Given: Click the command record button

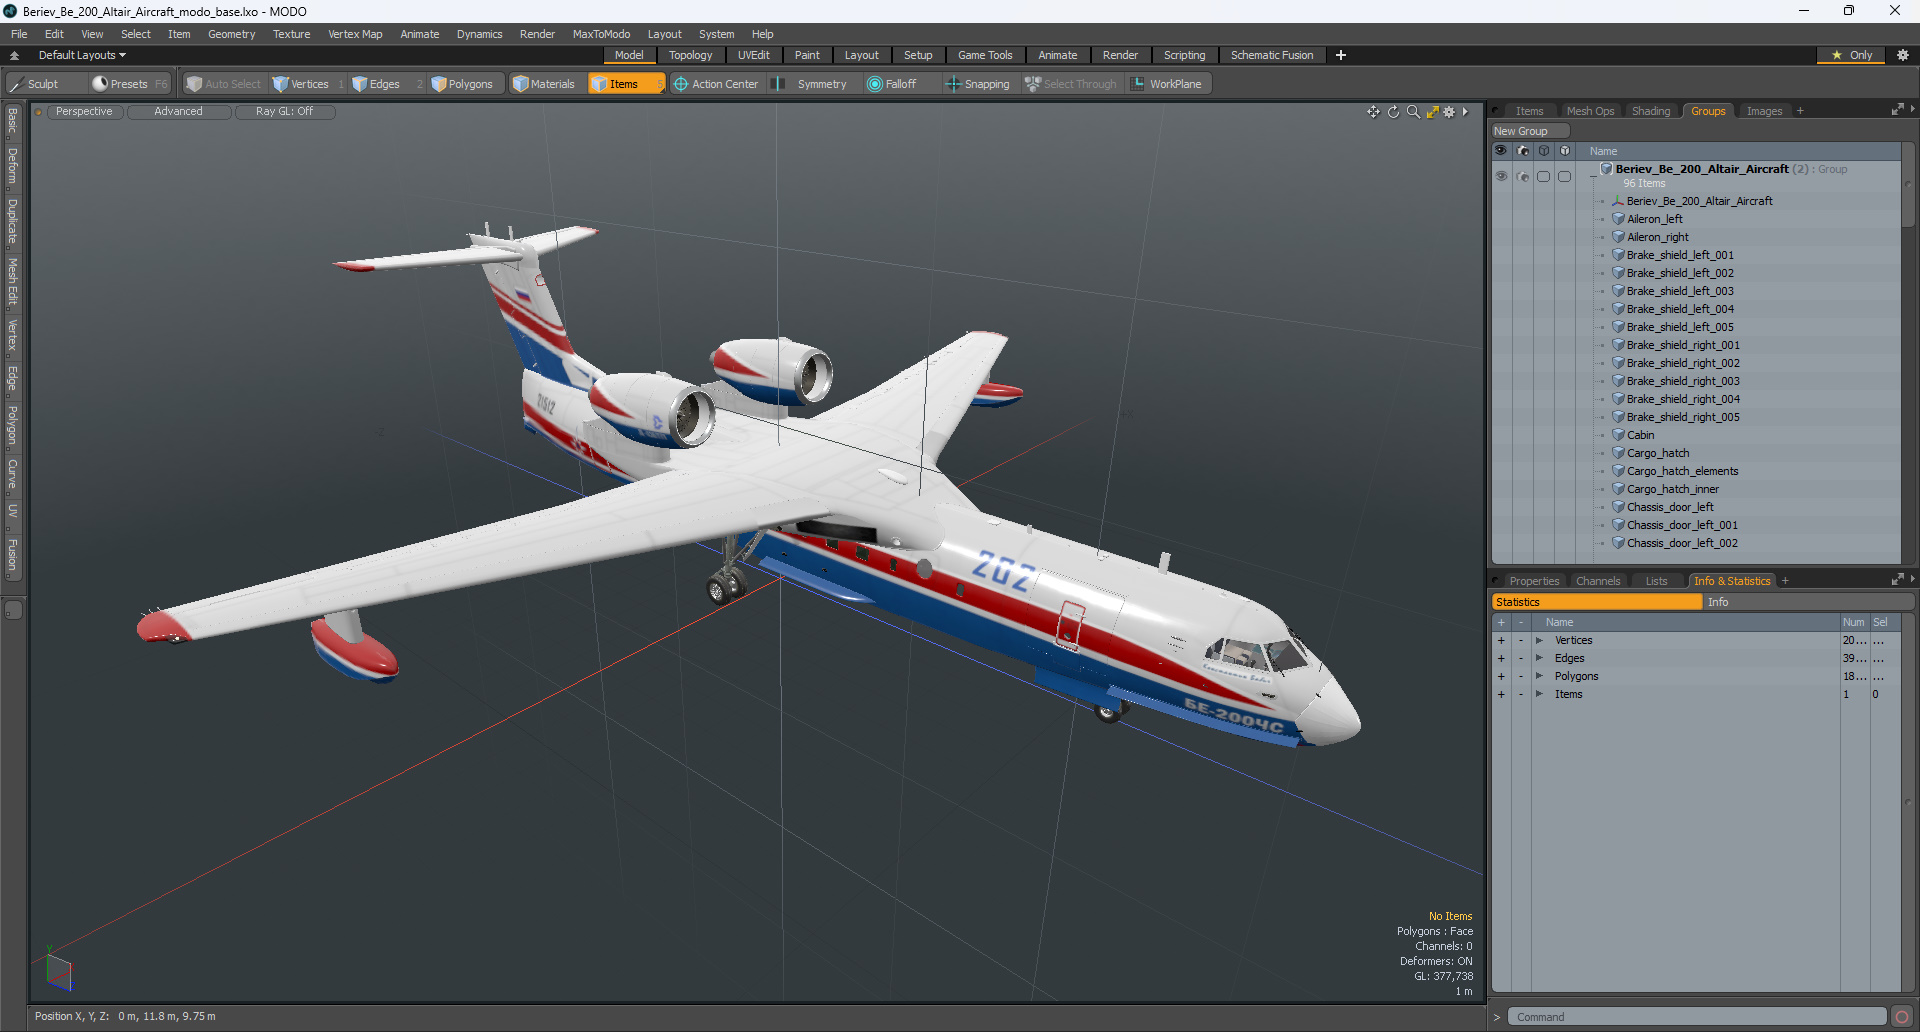Looking at the screenshot, I should [1902, 1017].
